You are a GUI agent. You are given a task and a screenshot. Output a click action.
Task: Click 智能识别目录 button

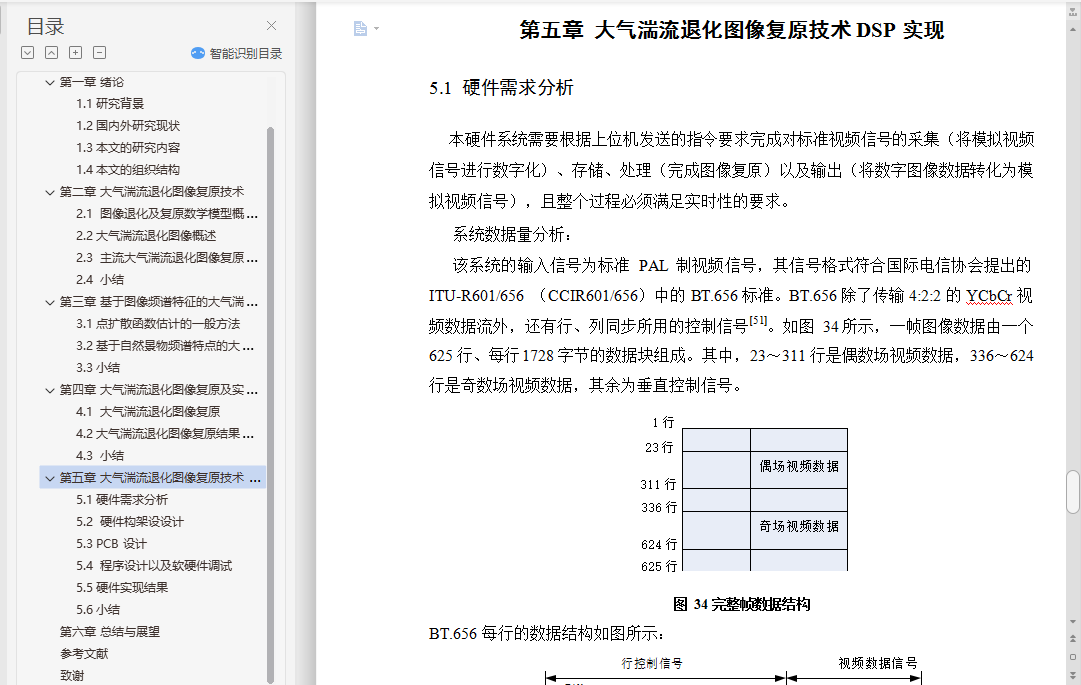pos(236,53)
